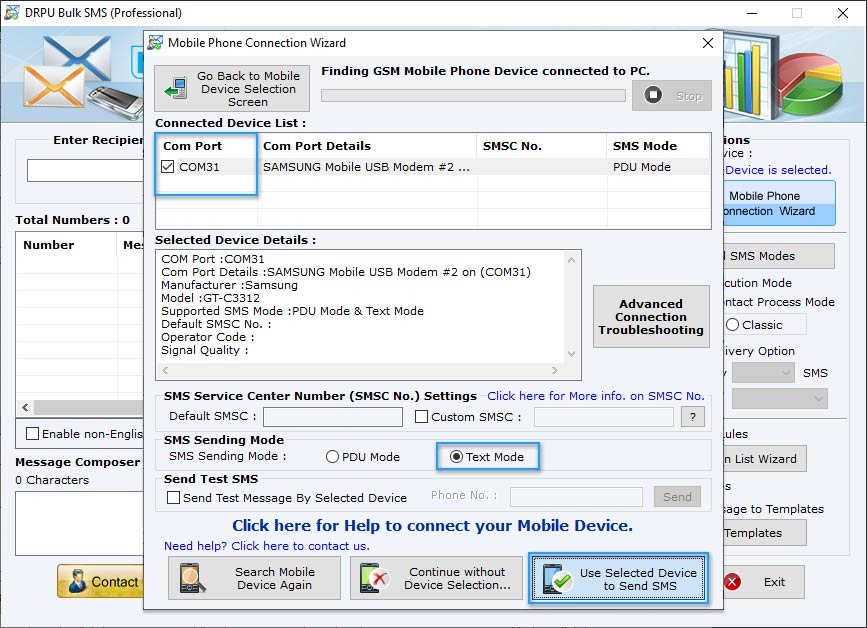The height and width of the screenshot is (628, 867).
Task: Click magnifier icon on Search Mobile Device Again
Action: click(x=192, y=578)
